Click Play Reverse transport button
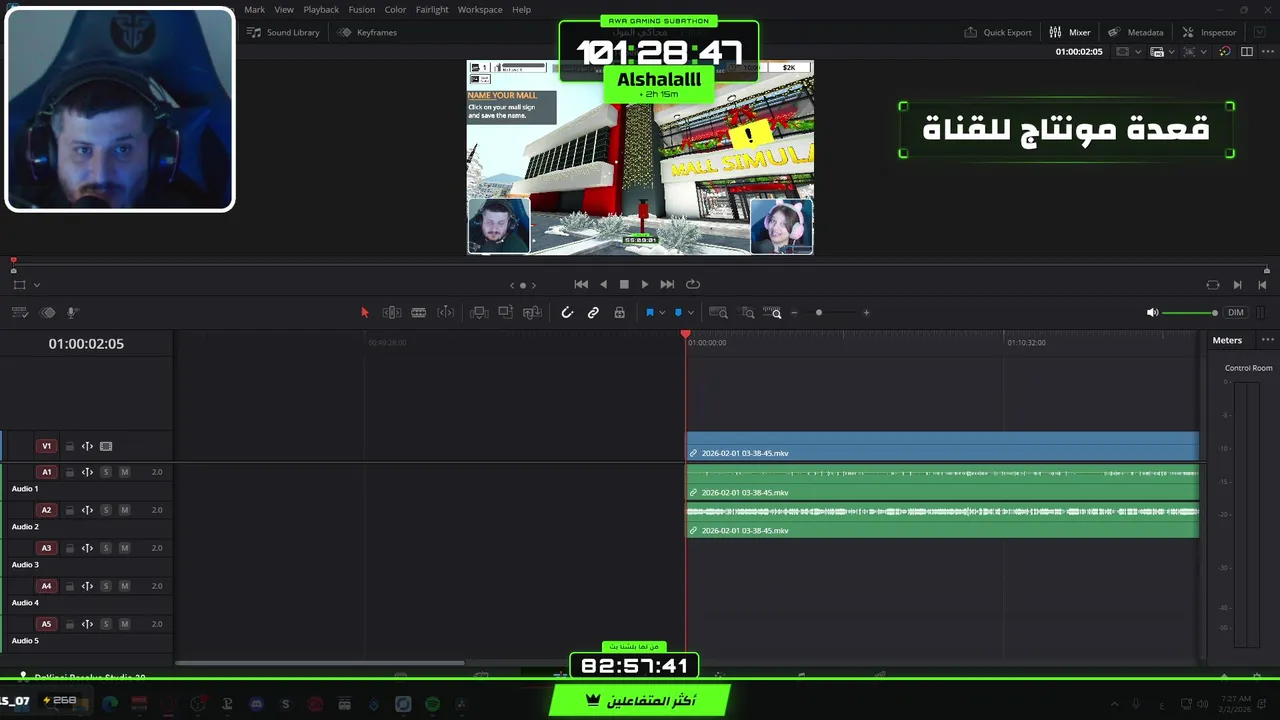Image resolution: width=1280 pixels, height=720 pixels. coord(603,285)
